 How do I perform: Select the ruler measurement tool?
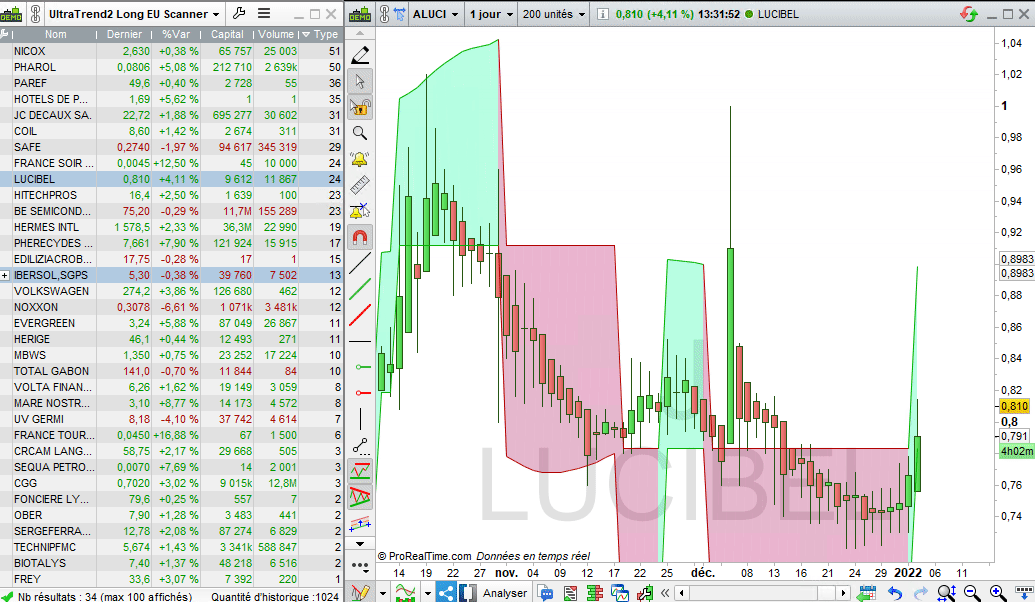[x=360, y=185]
